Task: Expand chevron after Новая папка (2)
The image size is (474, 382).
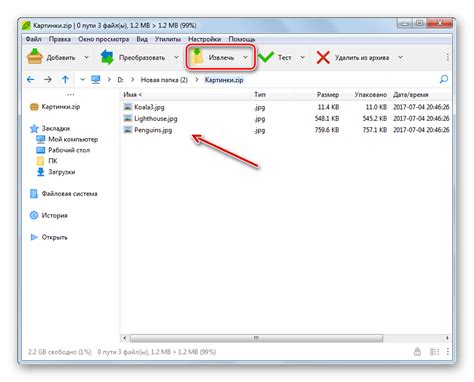Action: [197, 80]
